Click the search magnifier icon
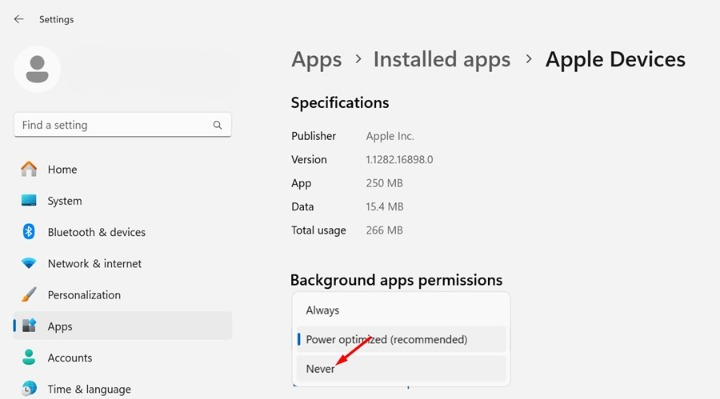 (x=217, y=125)
